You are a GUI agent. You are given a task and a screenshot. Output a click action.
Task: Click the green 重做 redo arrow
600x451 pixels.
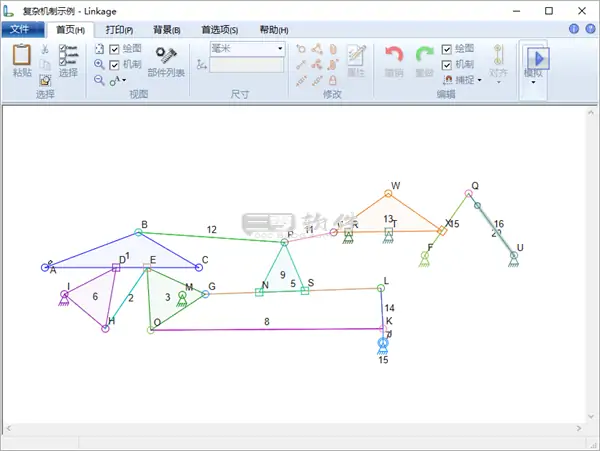424,54
